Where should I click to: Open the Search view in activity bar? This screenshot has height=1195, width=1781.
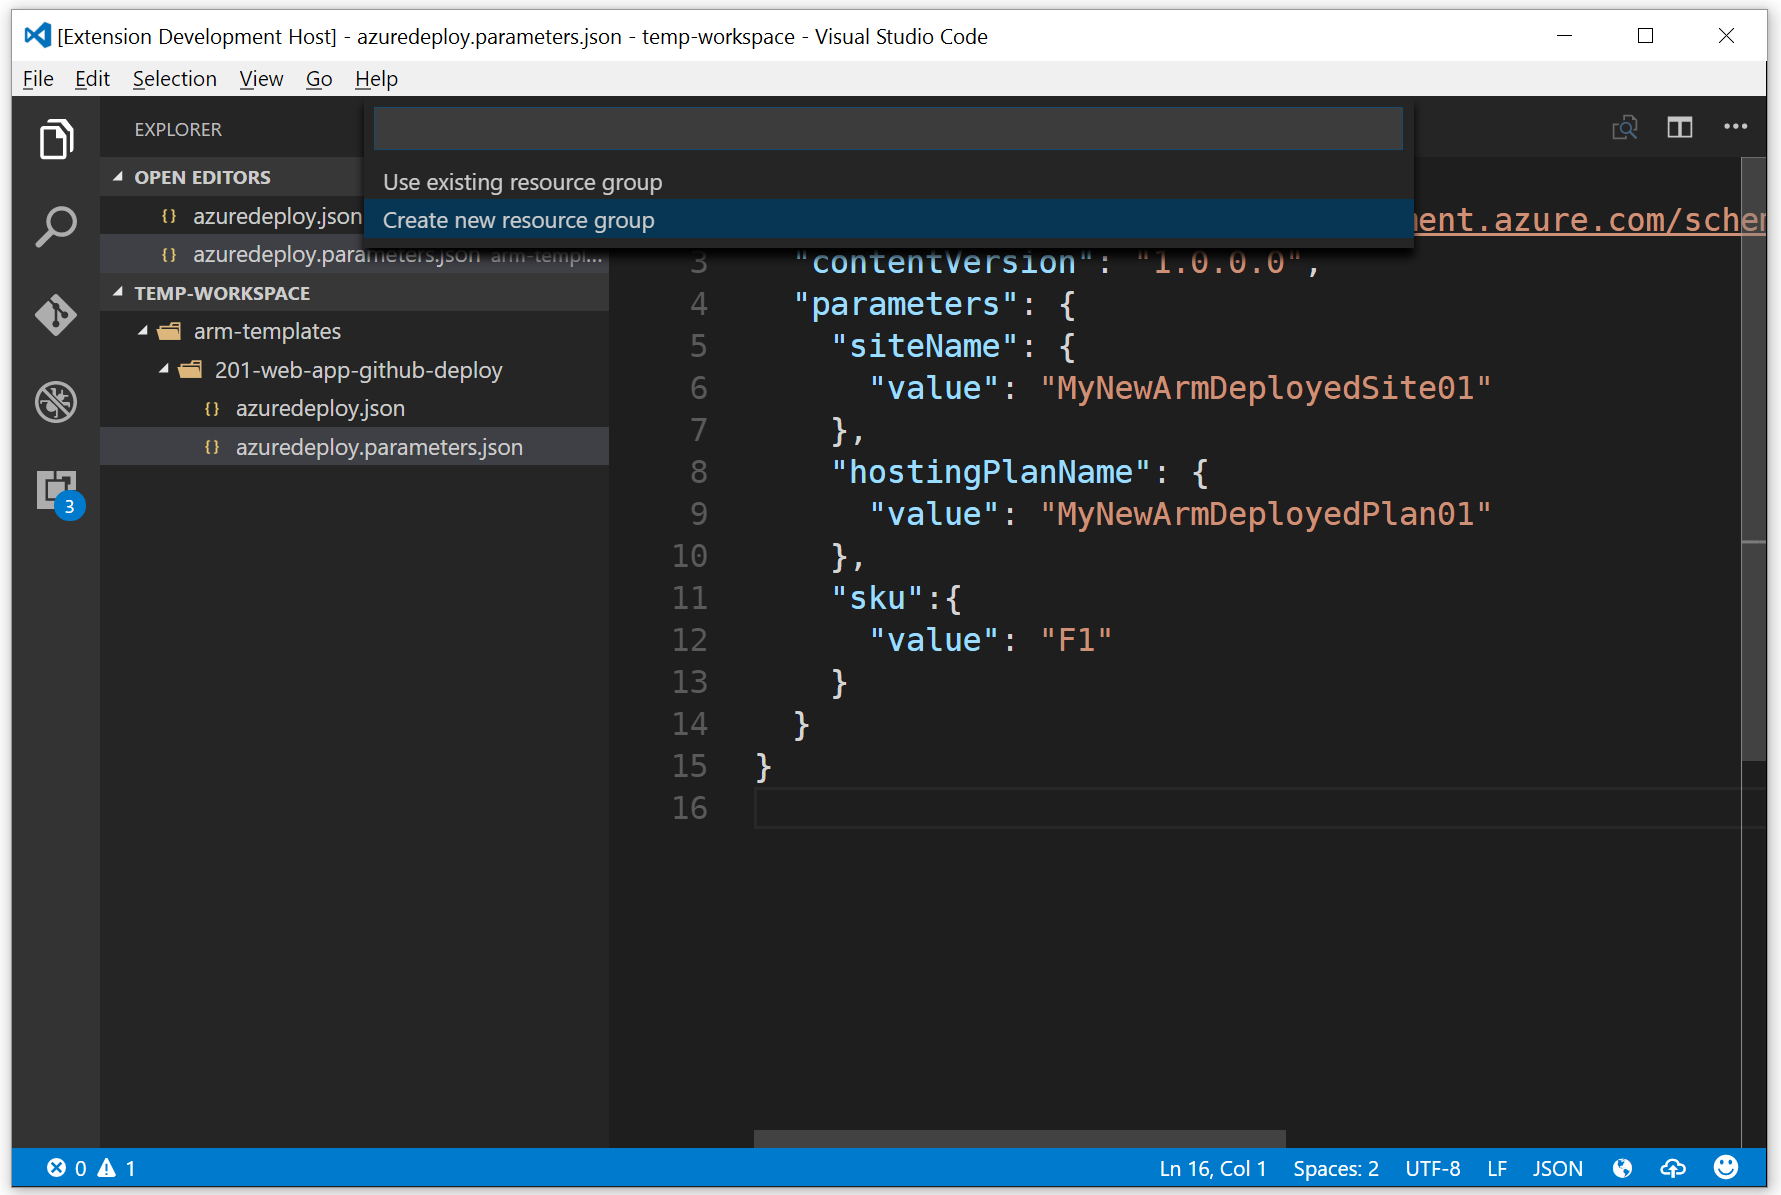56,227
